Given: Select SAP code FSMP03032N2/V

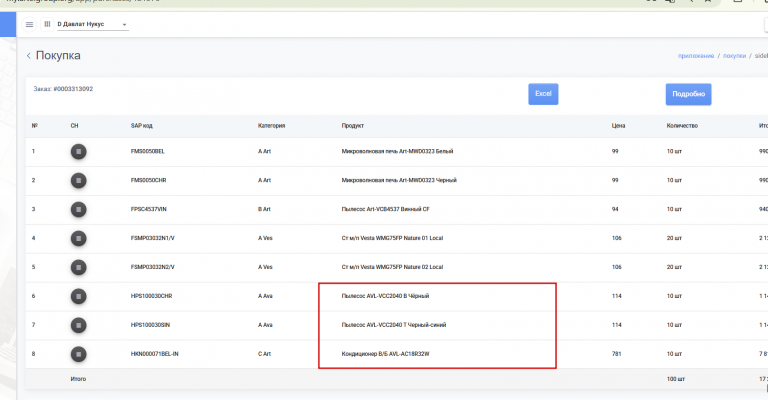Looking at the screenshot, I should (x=152, y=267).
